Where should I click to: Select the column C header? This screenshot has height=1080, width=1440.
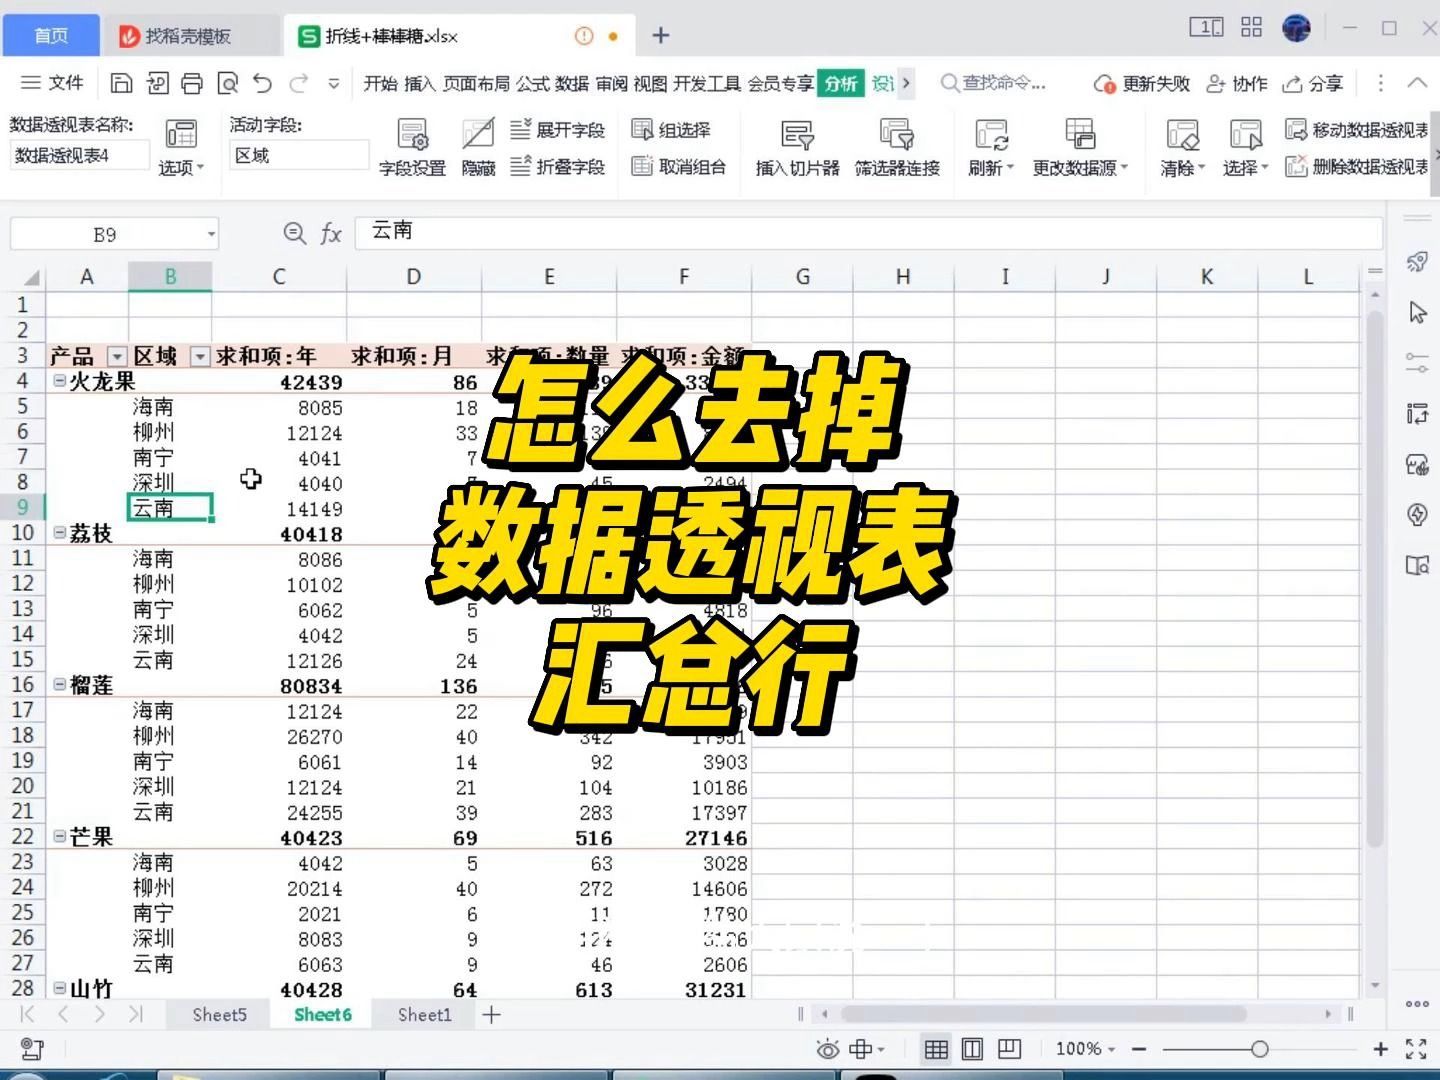pyautogui.click(x=279, y=277)
